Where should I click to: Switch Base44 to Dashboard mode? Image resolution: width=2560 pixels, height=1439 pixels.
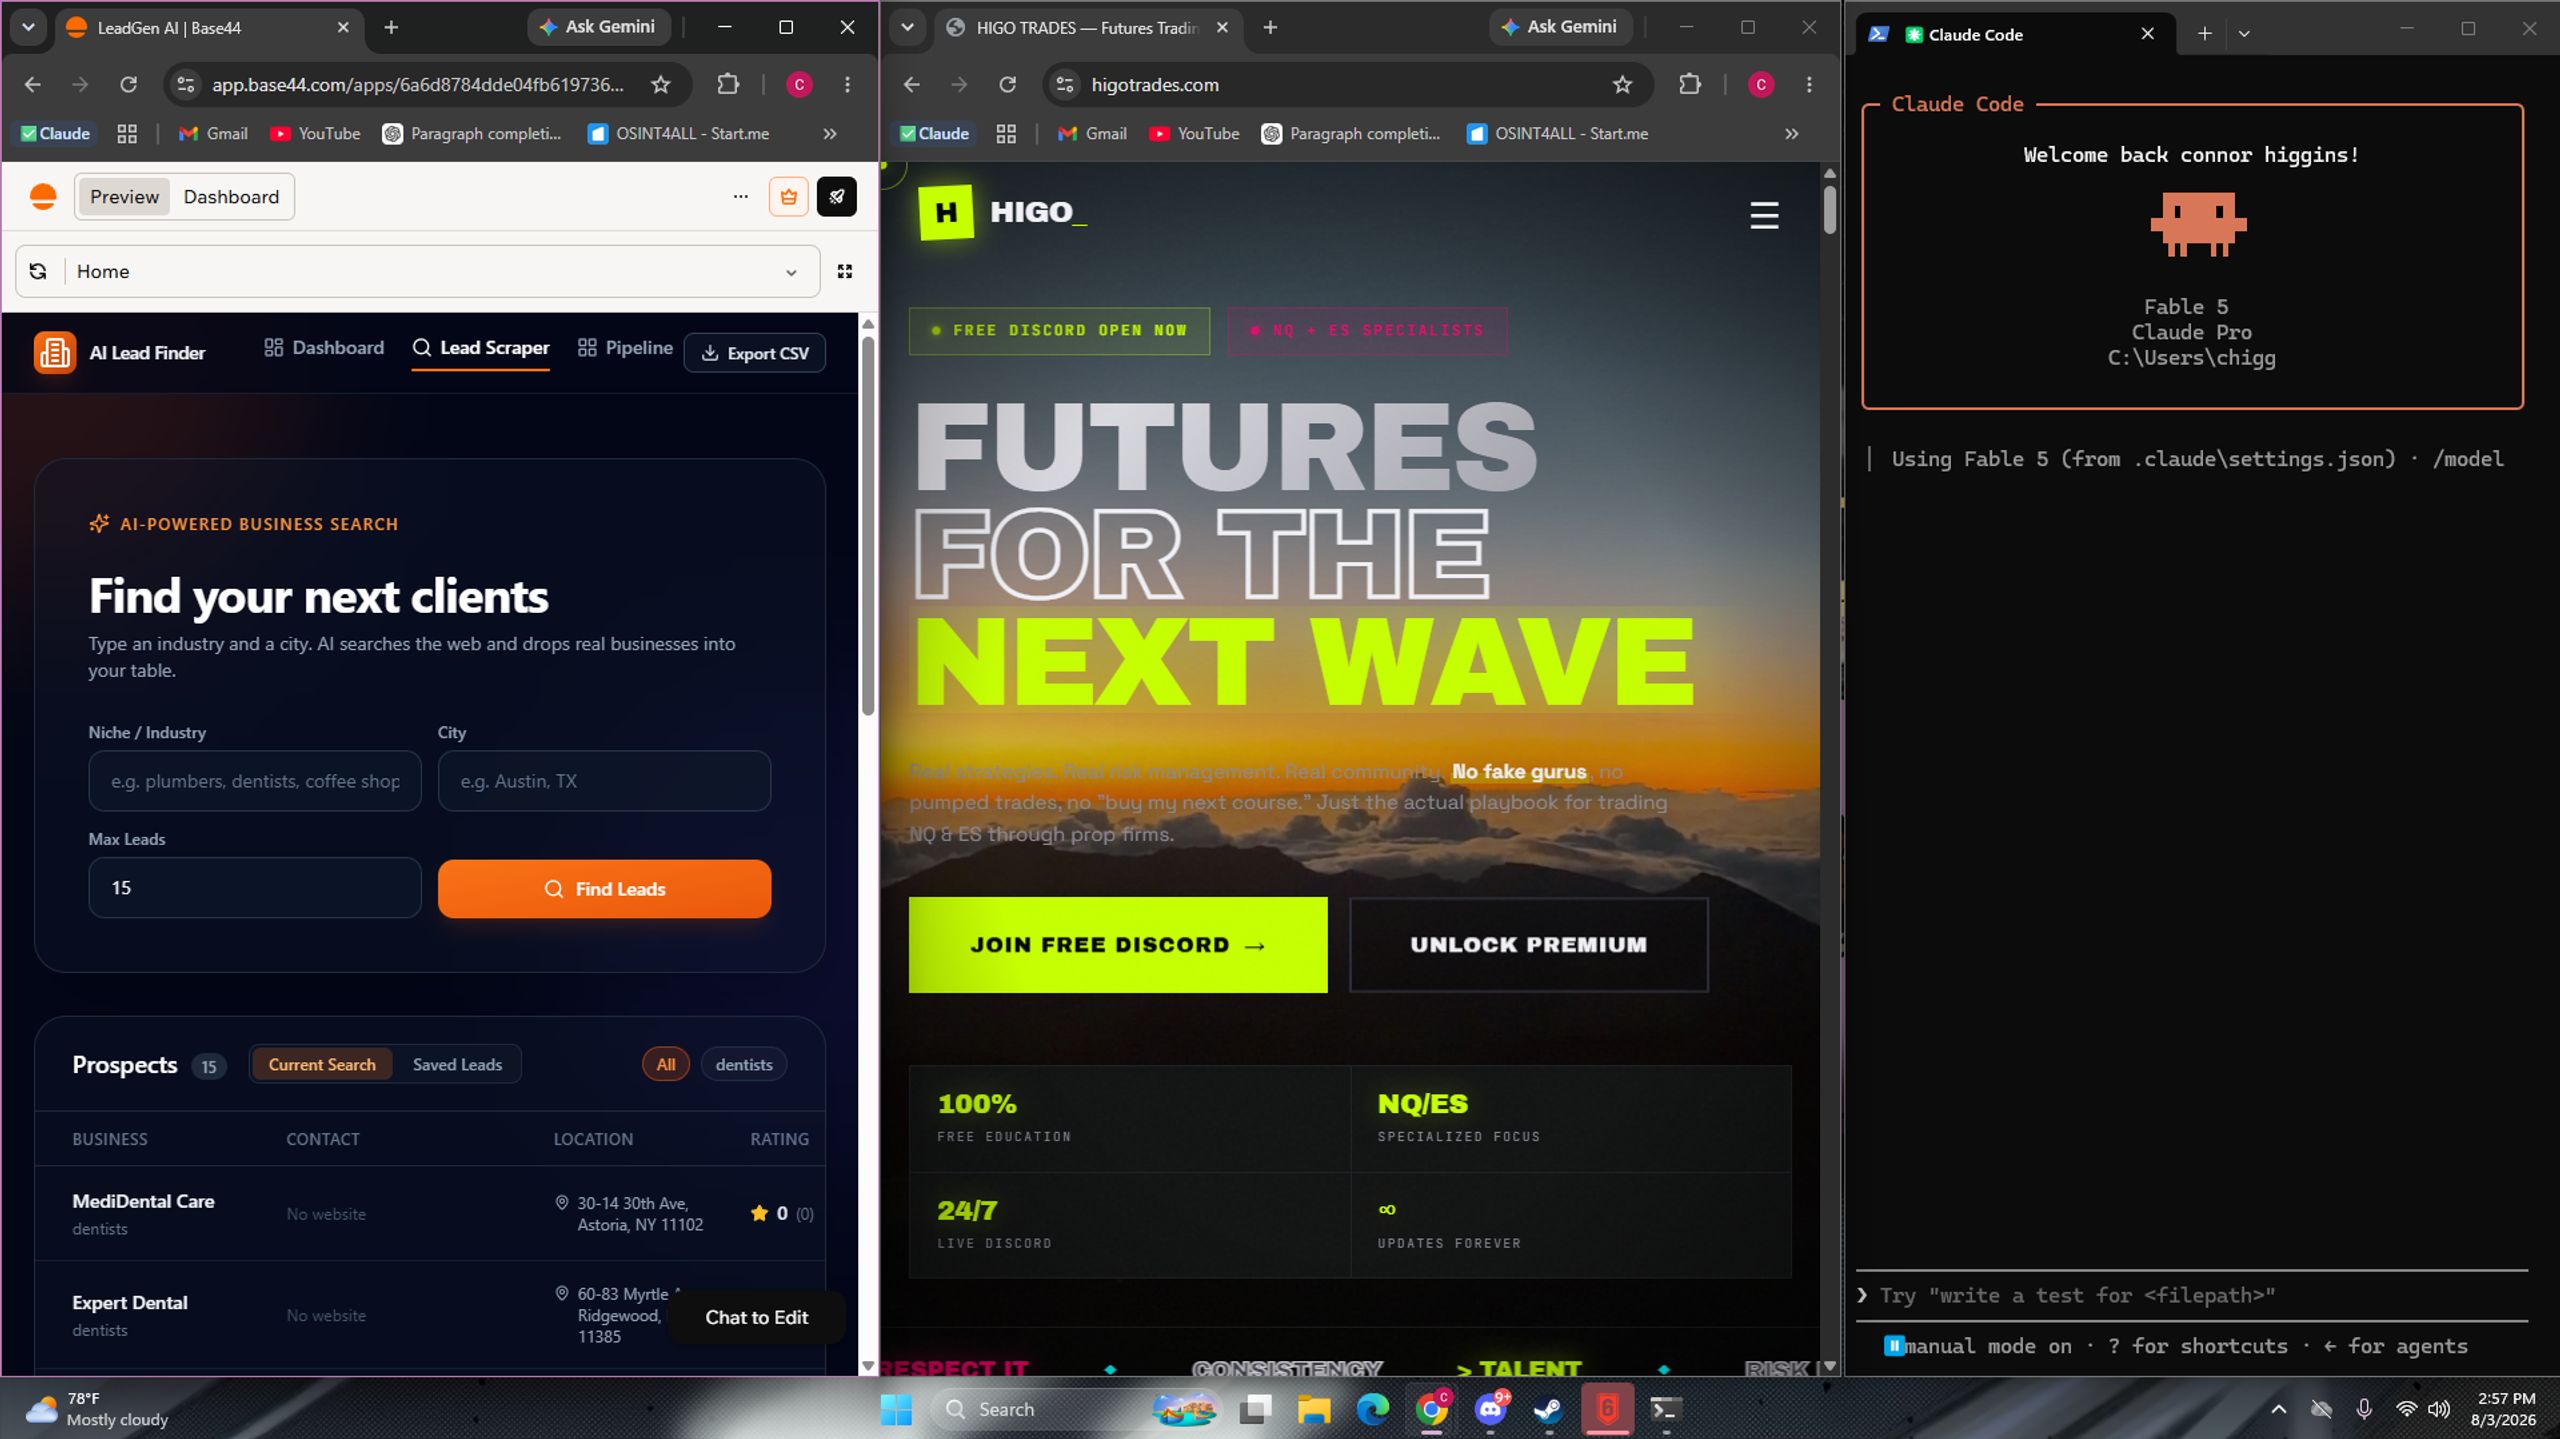pos(231,197)
